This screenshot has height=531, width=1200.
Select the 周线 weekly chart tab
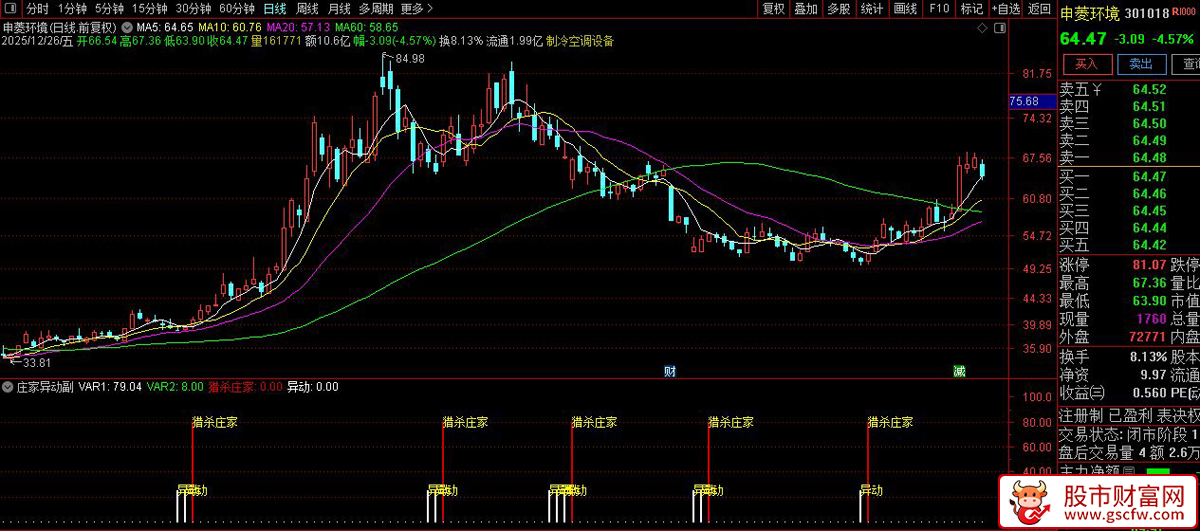pyautogui.click(x=307, y=8)
